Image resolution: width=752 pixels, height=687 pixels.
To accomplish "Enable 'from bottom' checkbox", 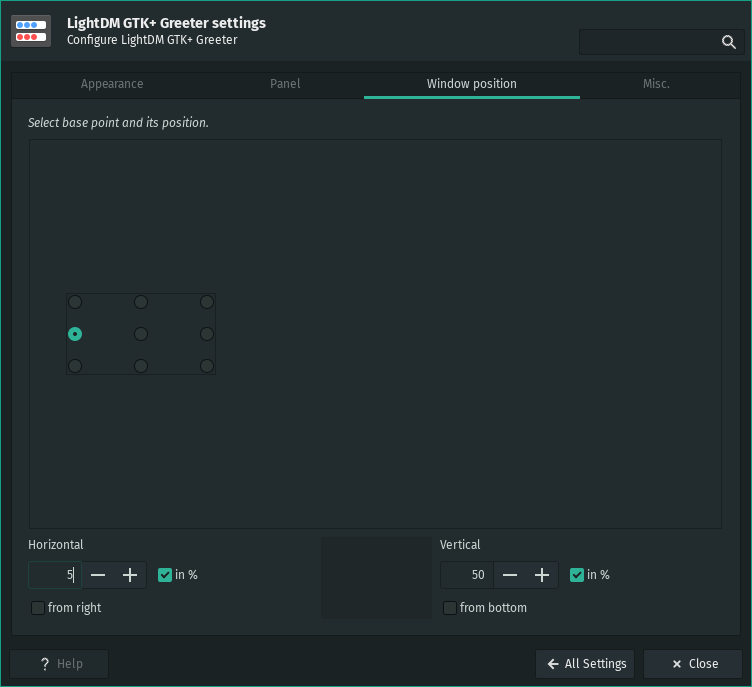I will (450, 608).
